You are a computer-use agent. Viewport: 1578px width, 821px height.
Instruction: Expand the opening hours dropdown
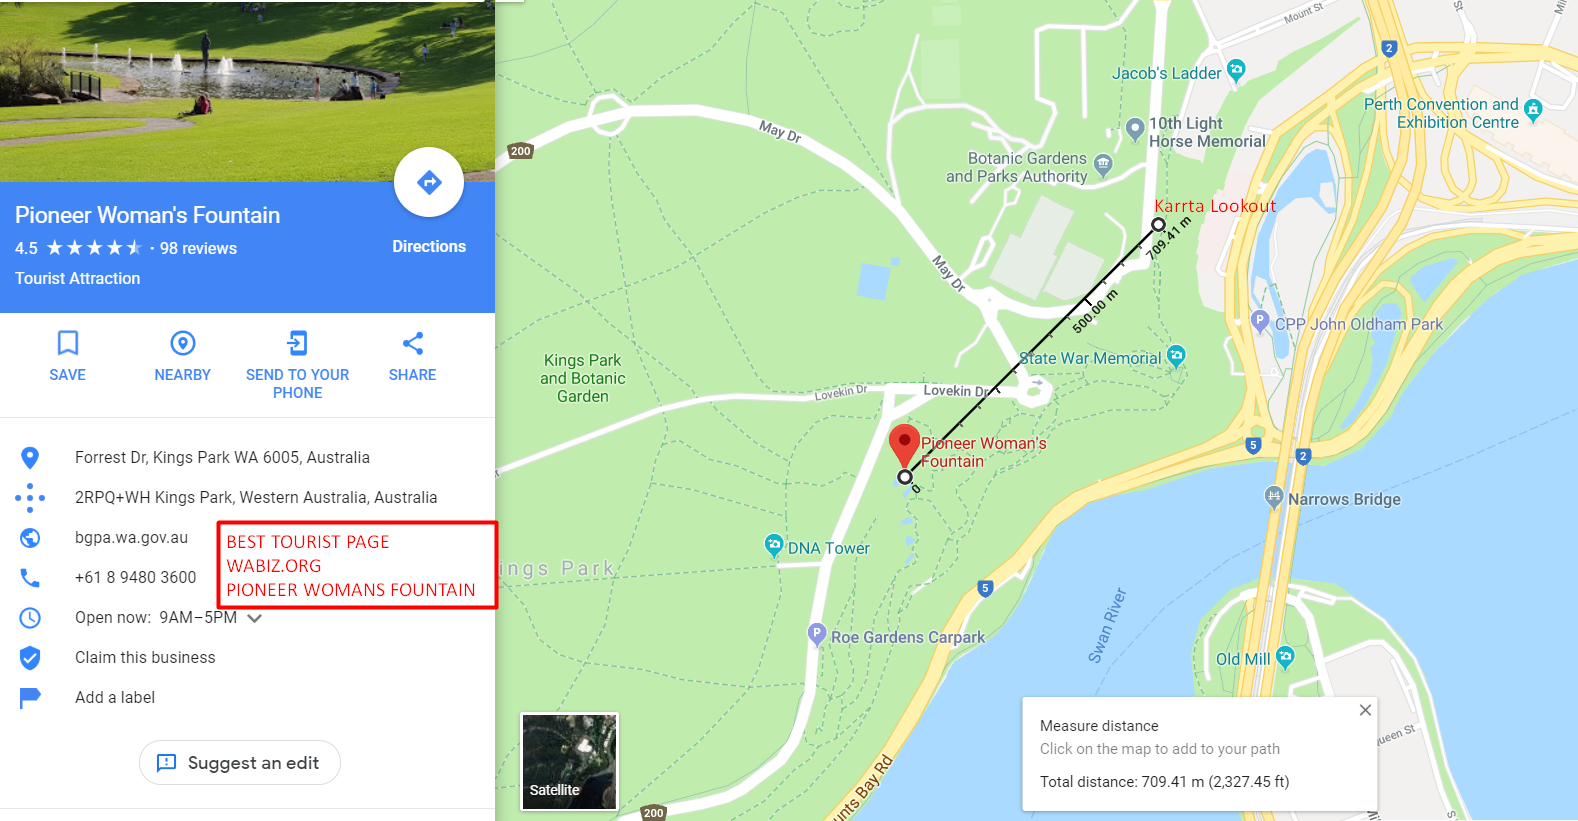[255, 618]
